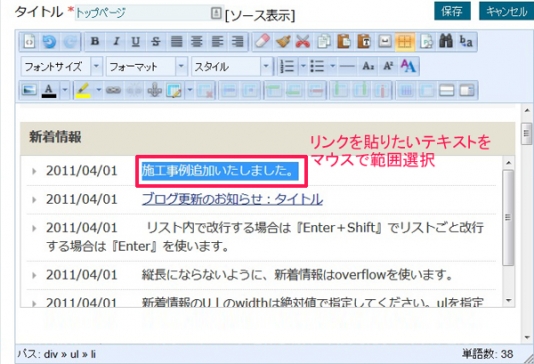Open find with binoculars icon
Viewport: 534px width, 364px height.
click(x=446, y=42)
